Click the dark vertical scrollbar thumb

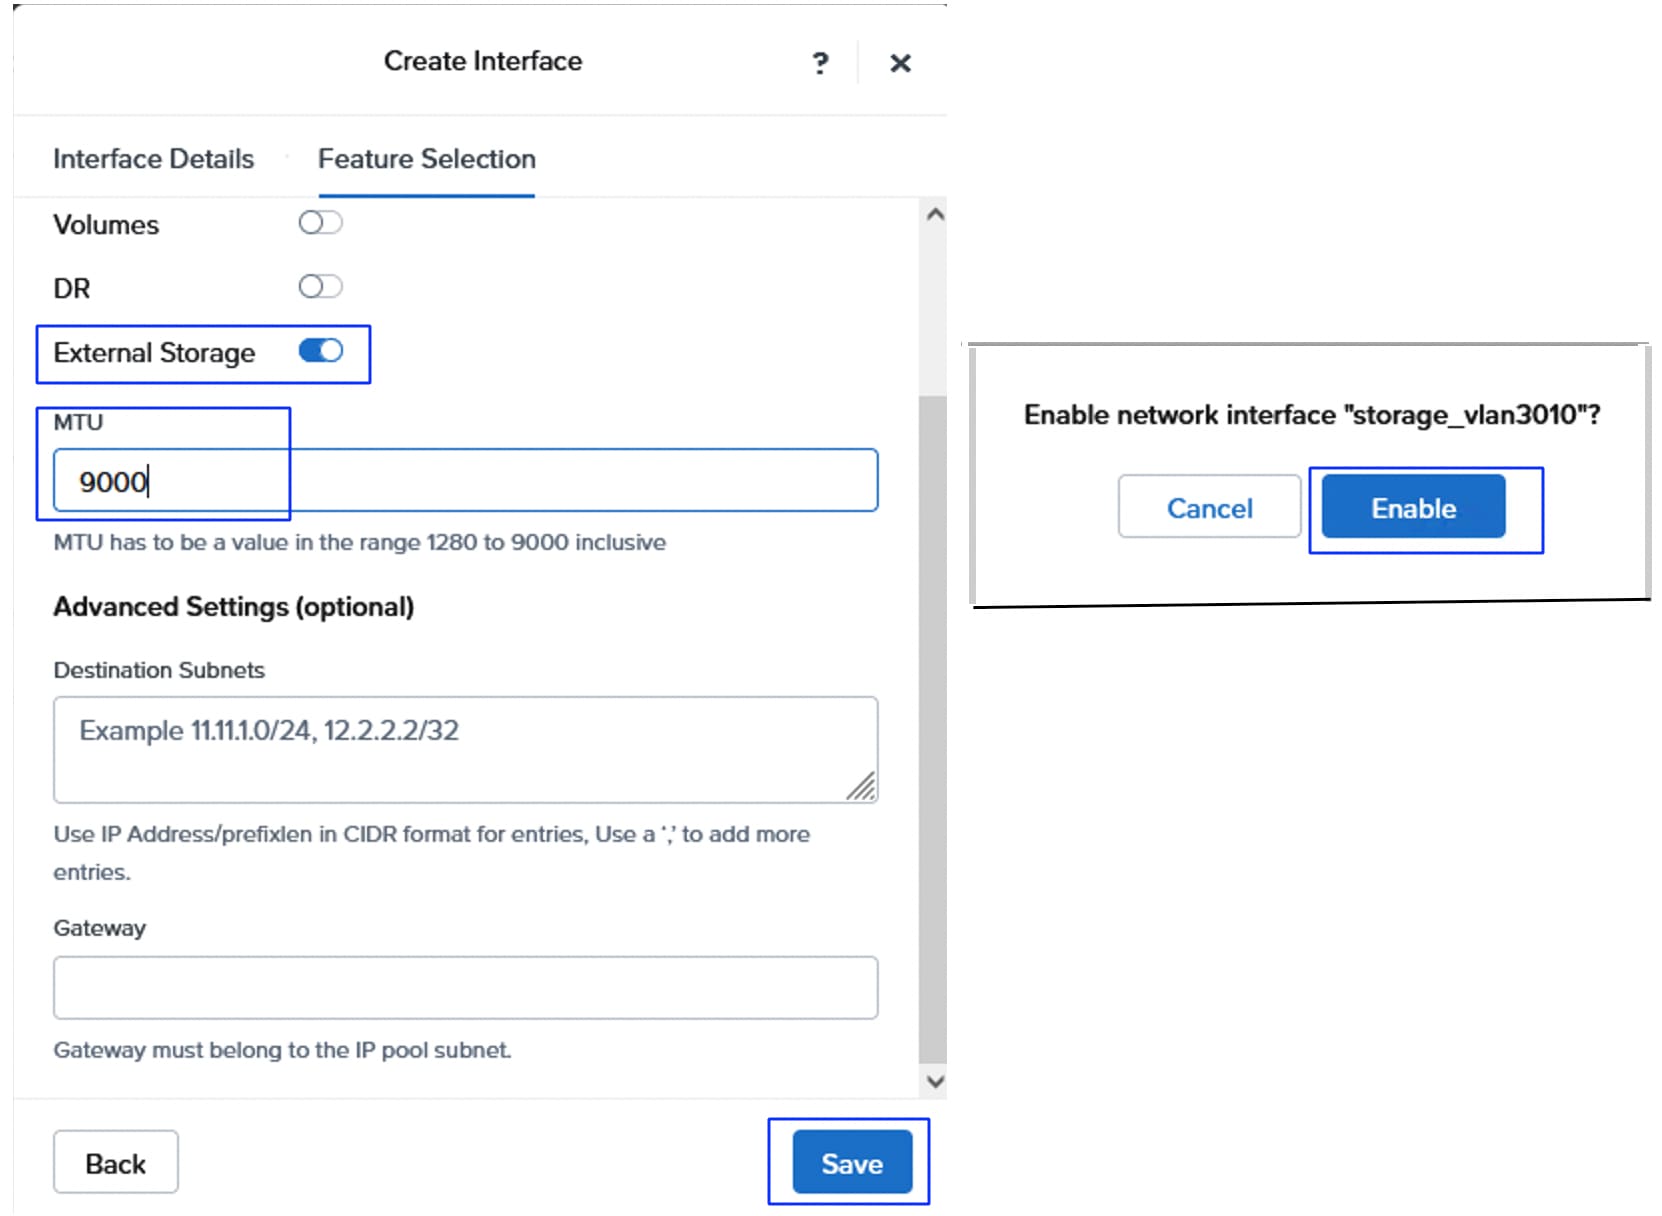[932, 730]
